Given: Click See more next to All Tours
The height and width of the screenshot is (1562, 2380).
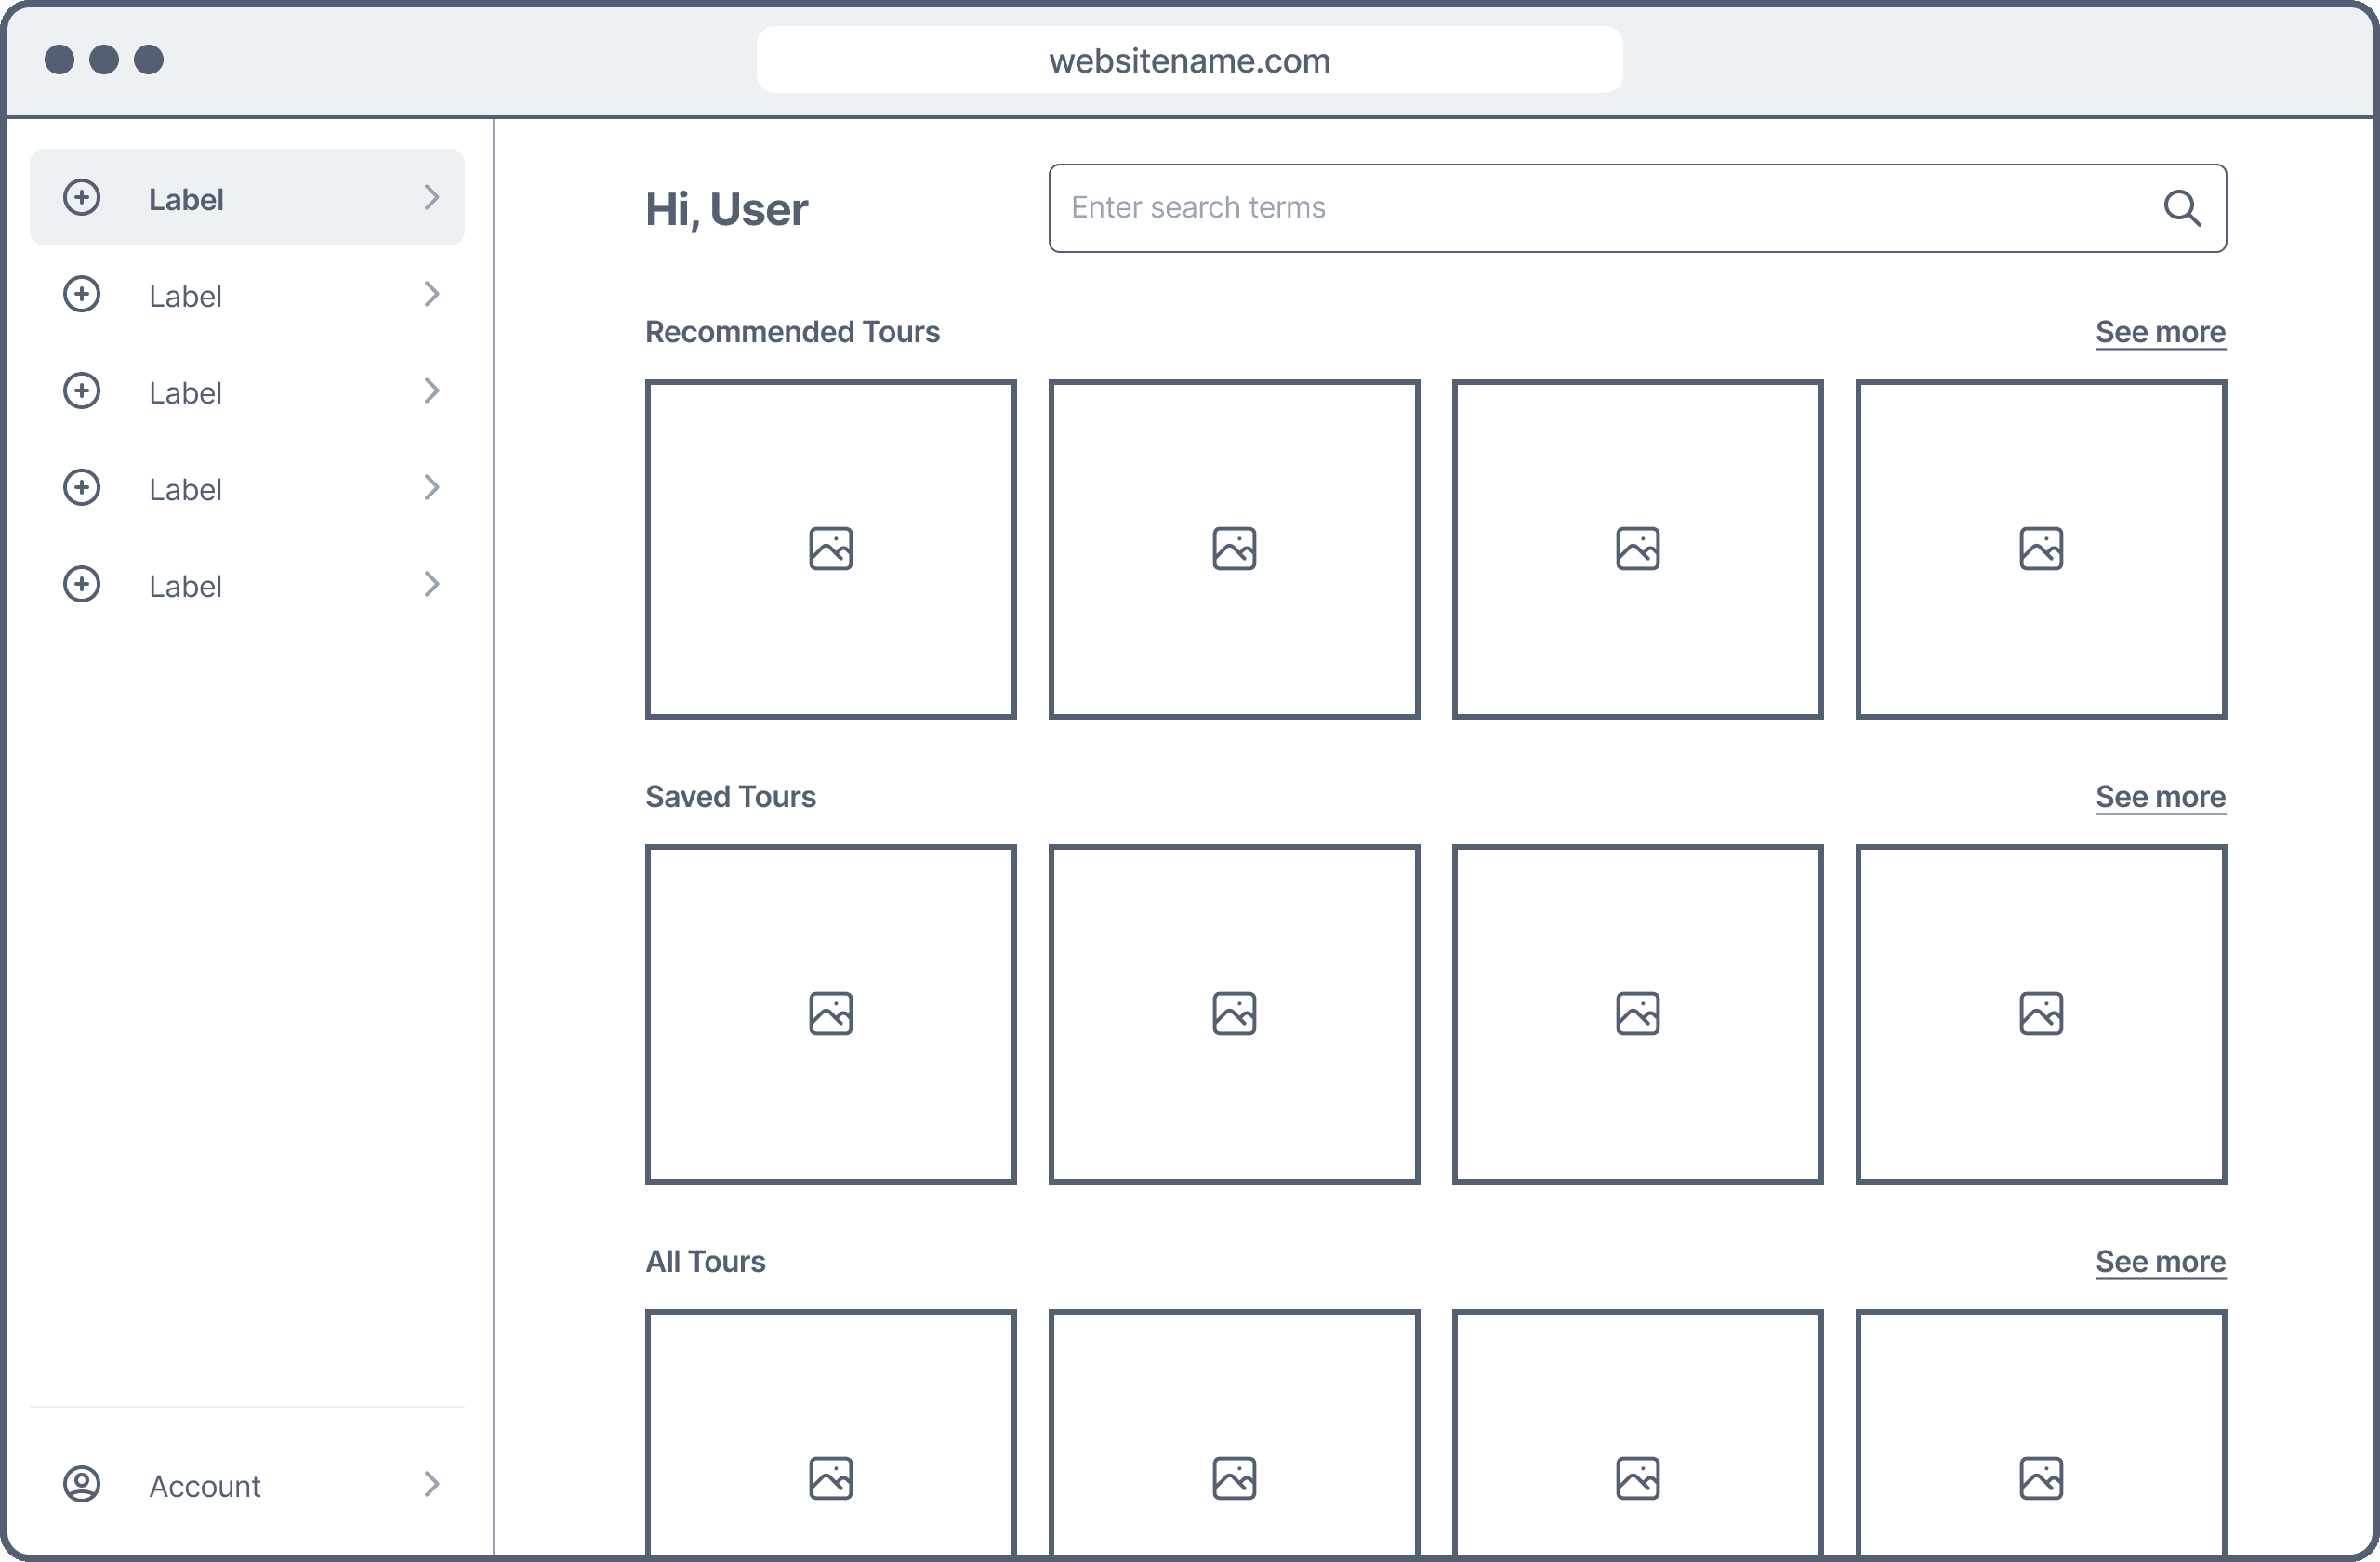Looking at the screenshot, I should coord(2160,1262).
